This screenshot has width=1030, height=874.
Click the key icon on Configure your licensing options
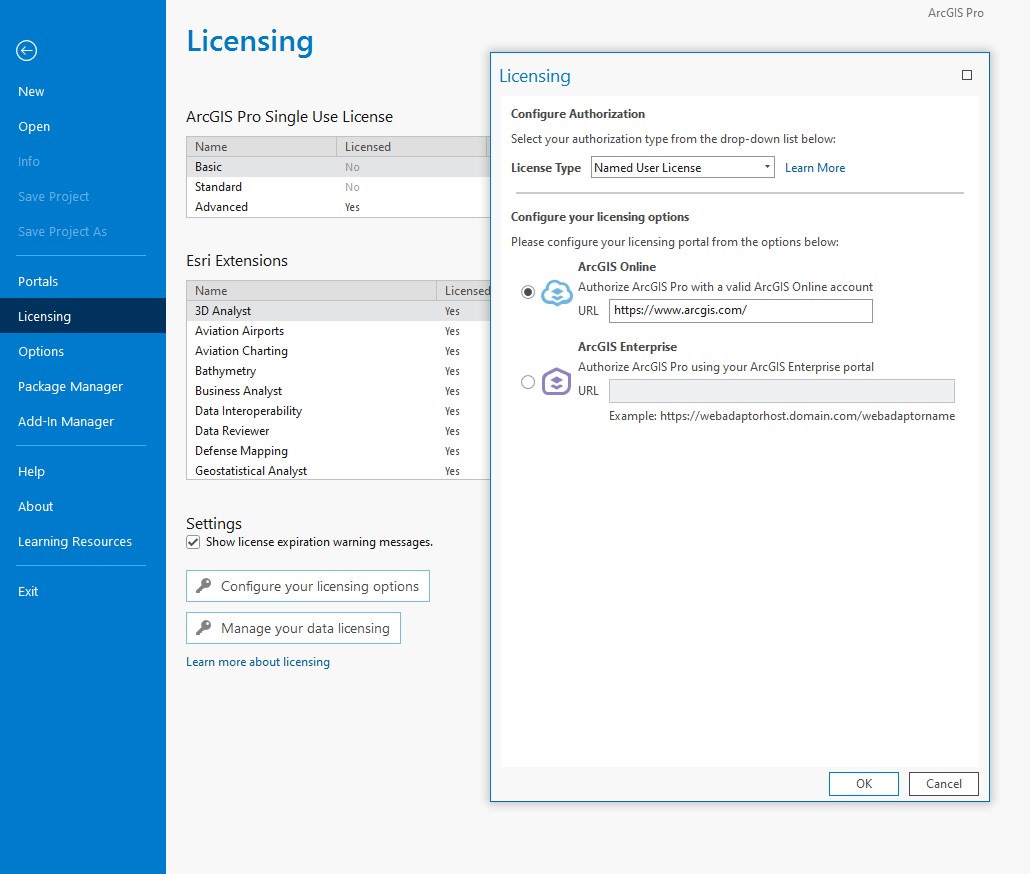(202, 586)
